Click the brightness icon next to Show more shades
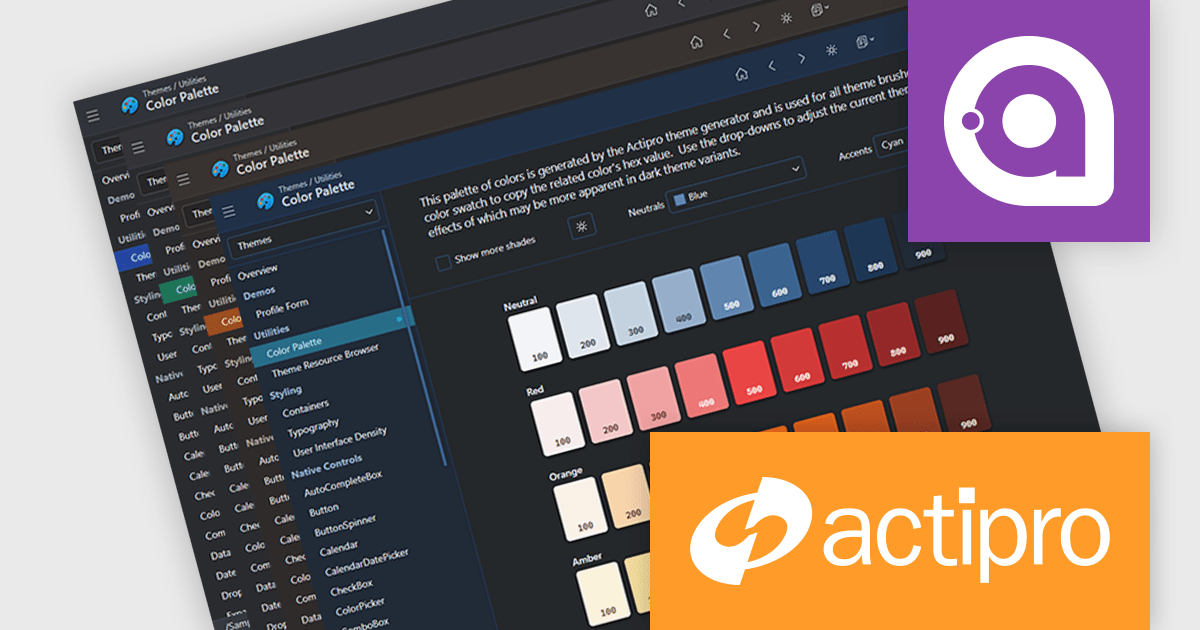This screenshot has height=630, width=1200. pyautogui.click(x=581, y=227)
